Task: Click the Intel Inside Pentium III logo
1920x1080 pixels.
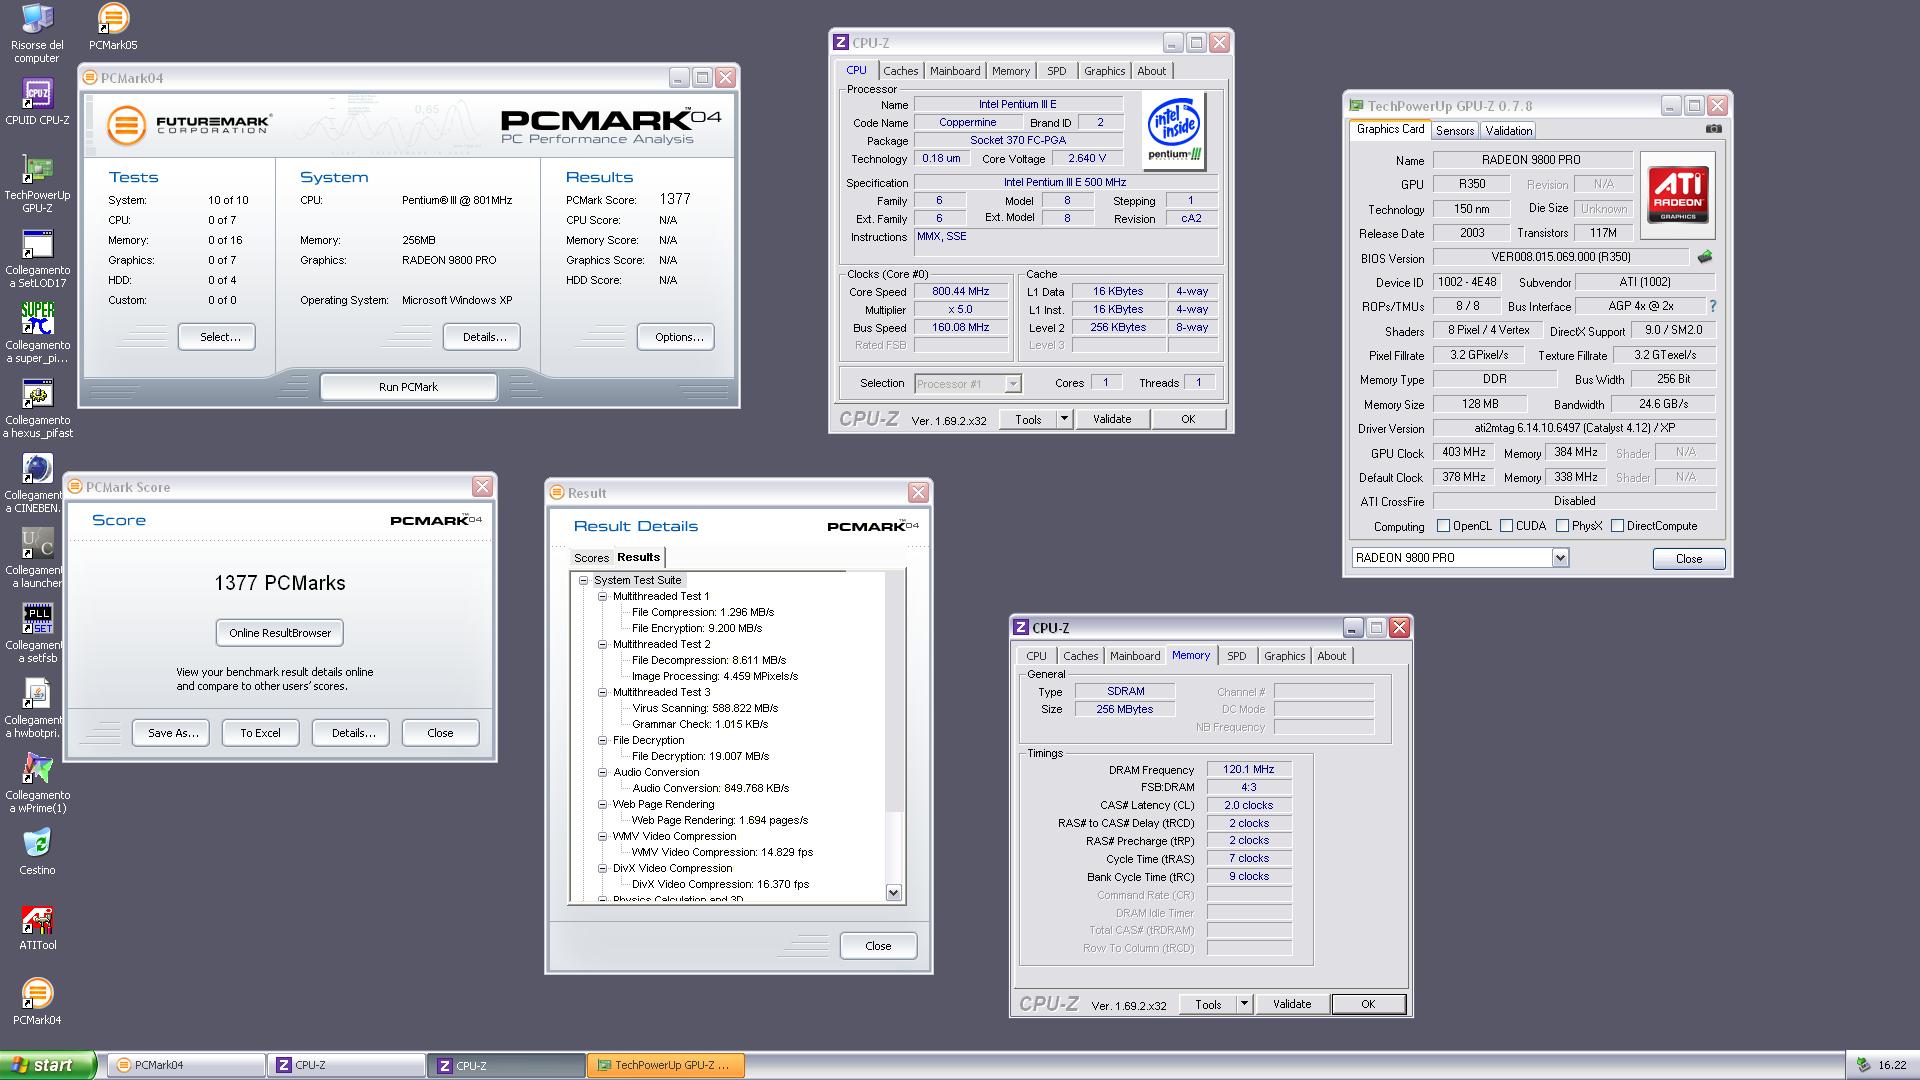Action: tap(1174, 130)
